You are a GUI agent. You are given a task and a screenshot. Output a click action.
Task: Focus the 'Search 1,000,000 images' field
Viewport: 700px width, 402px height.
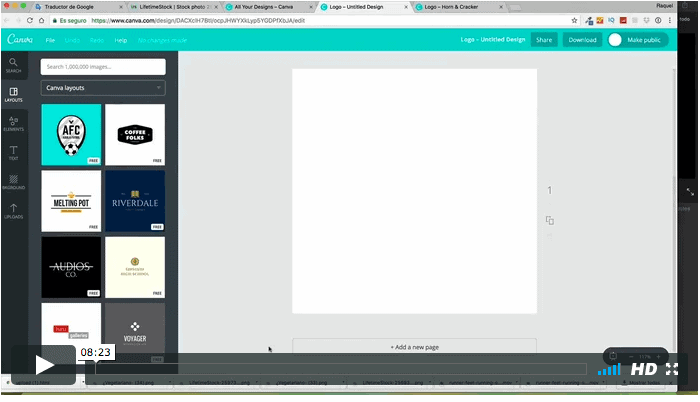point(103,67)
